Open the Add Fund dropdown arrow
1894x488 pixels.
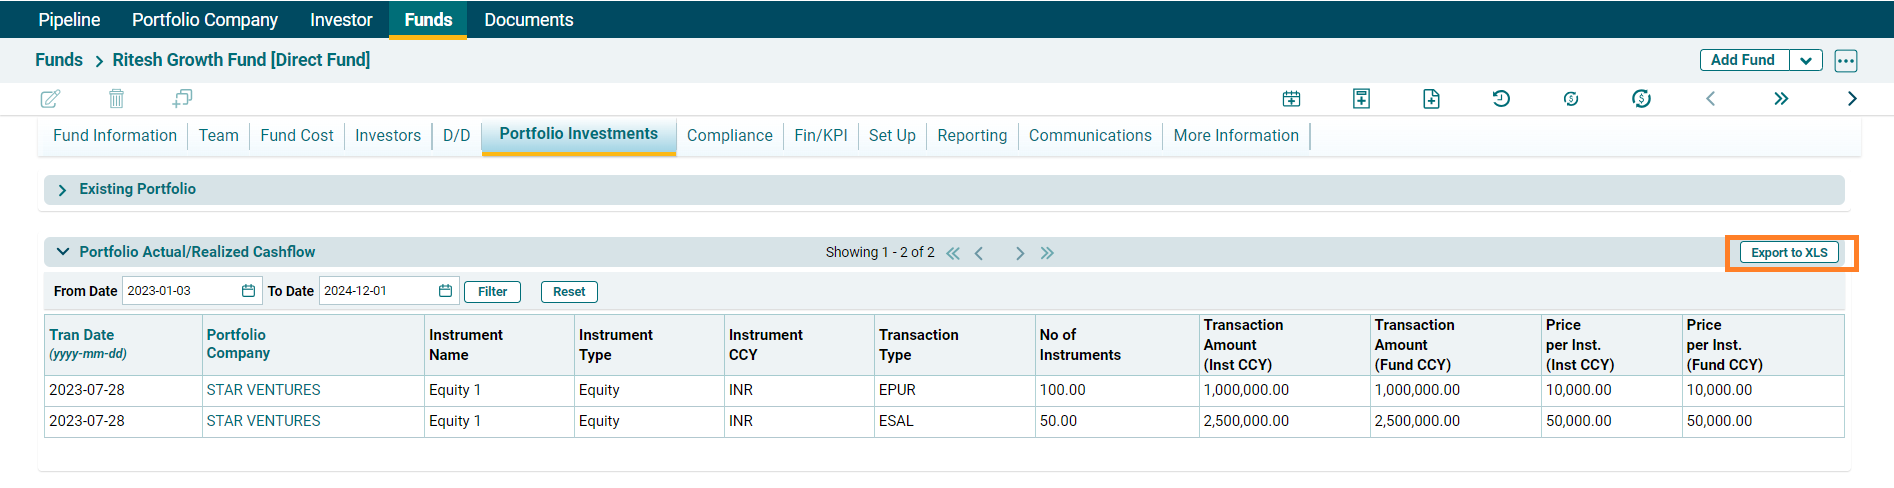[x=1806, y=60]
